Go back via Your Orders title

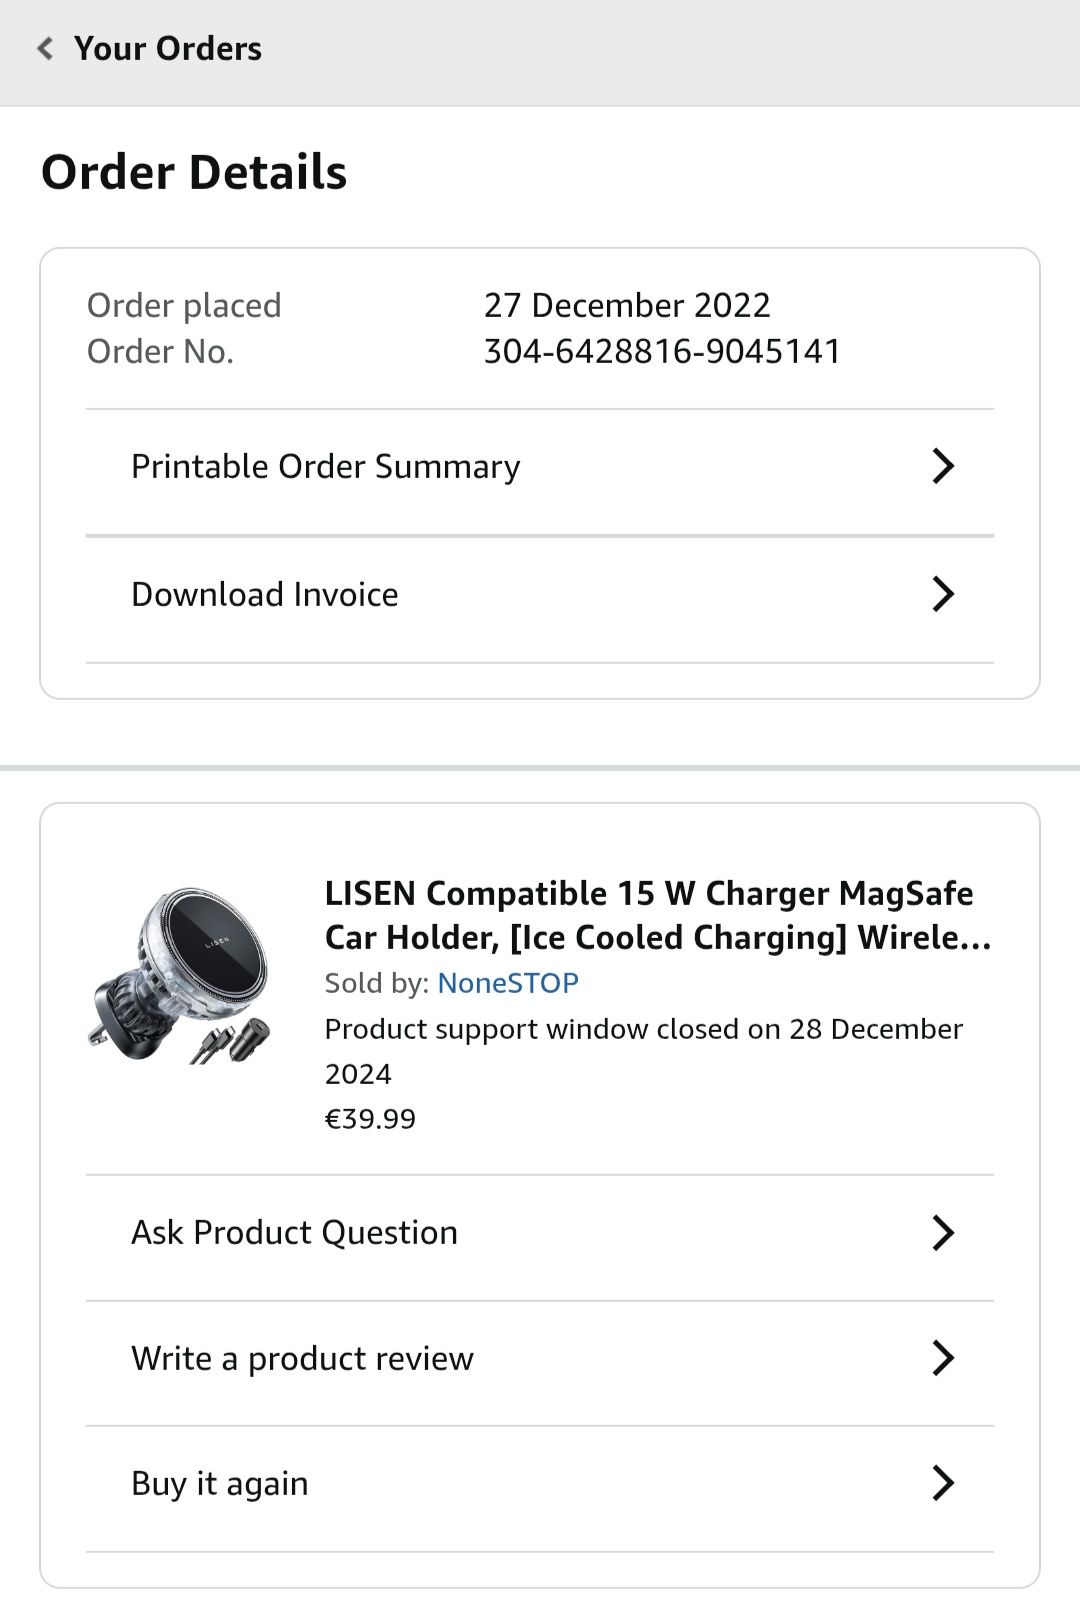[x=168, y=48]
